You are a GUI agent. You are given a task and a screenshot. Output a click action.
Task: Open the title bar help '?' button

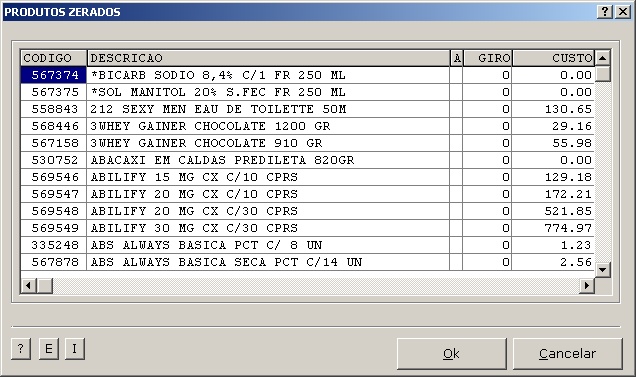click(x=604, y=11)
